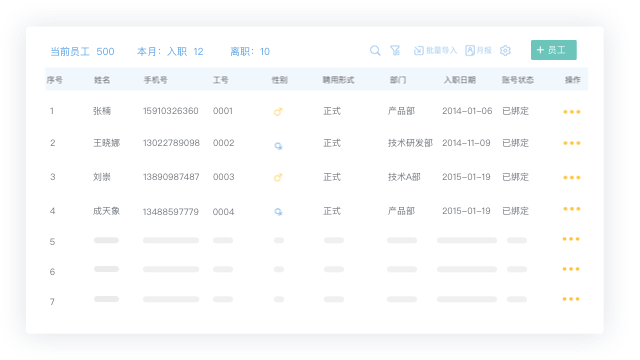
Task: Open the 月报 monthly report
Action: click(478, 51)
